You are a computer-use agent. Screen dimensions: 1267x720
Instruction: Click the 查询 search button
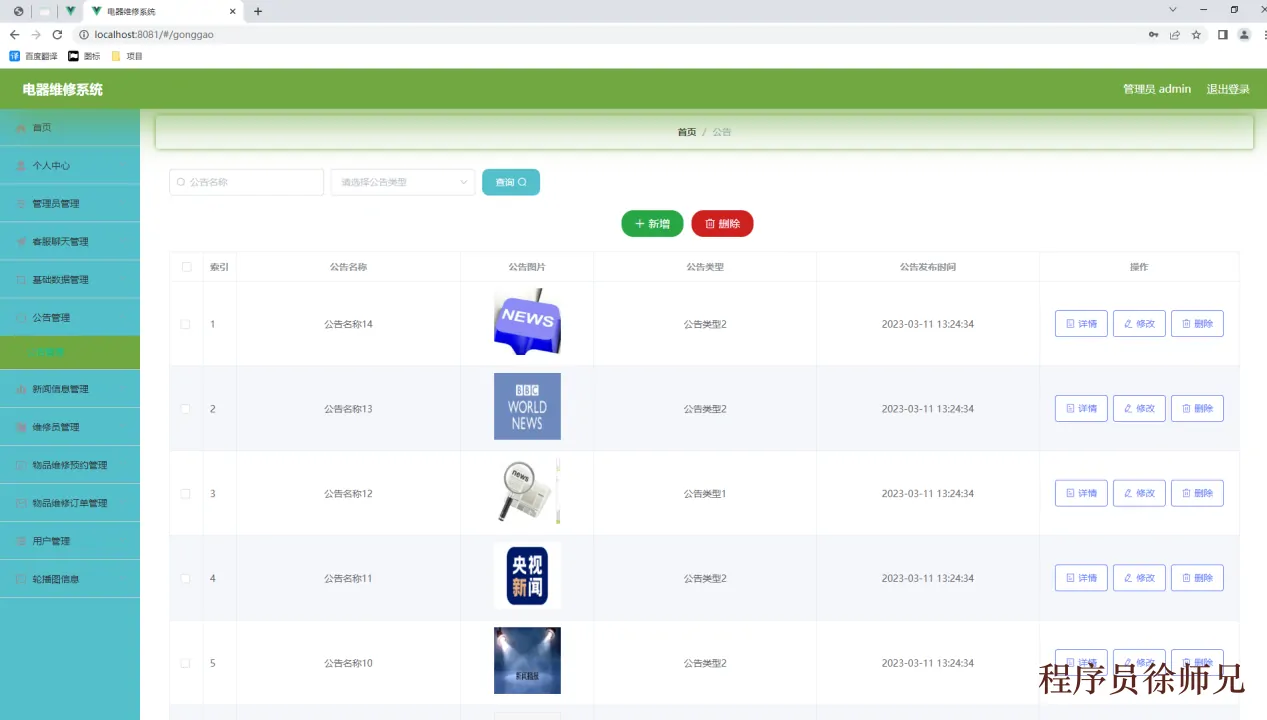[x=511, y=182]
